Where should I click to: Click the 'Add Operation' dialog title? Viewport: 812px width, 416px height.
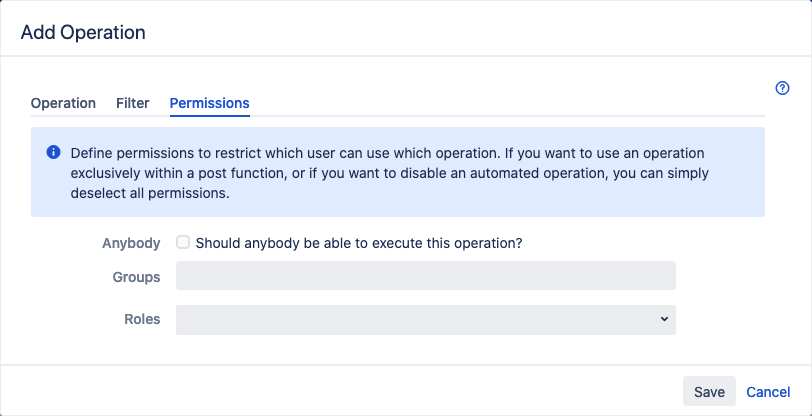83,32
